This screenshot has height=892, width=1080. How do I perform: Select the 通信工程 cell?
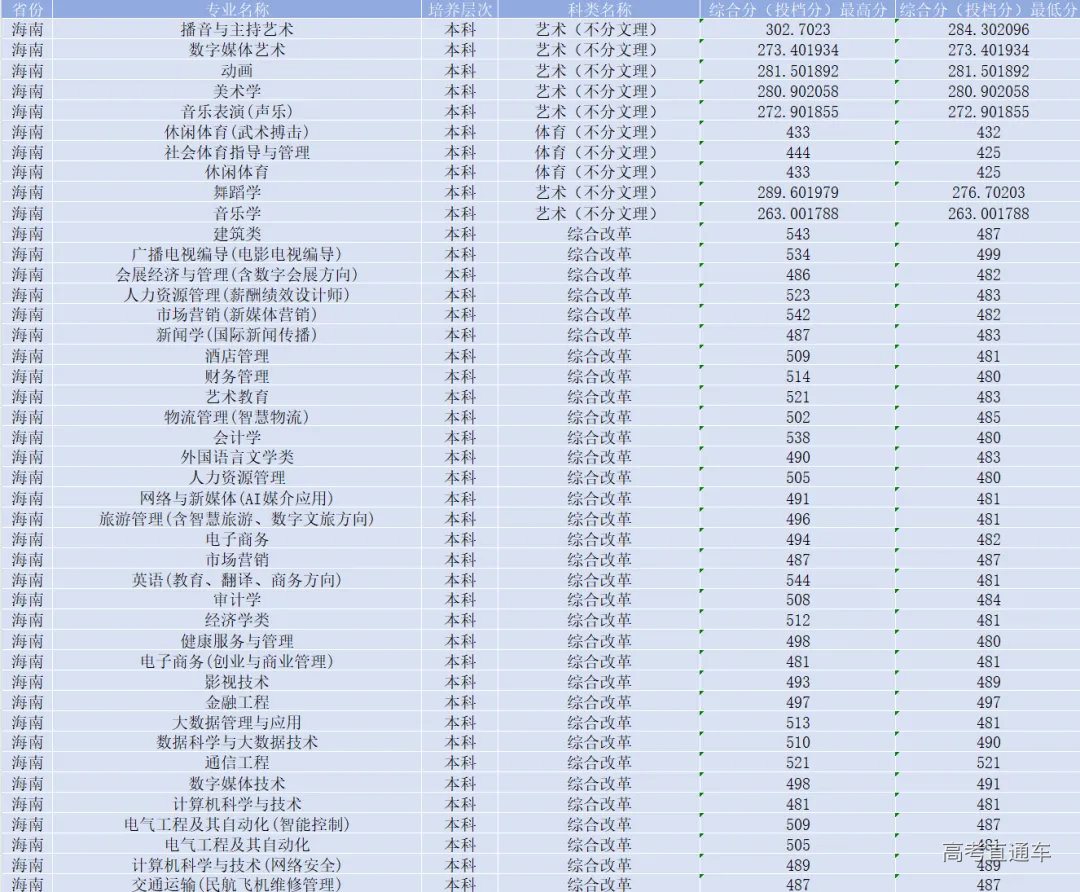coord(237,763)
